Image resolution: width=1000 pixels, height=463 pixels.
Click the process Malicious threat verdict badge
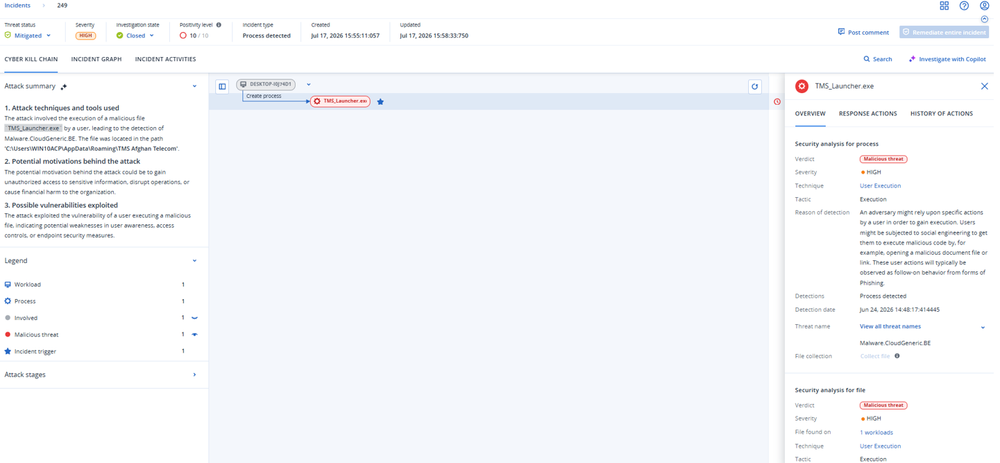pyautogui.click(x=883, y=159)
